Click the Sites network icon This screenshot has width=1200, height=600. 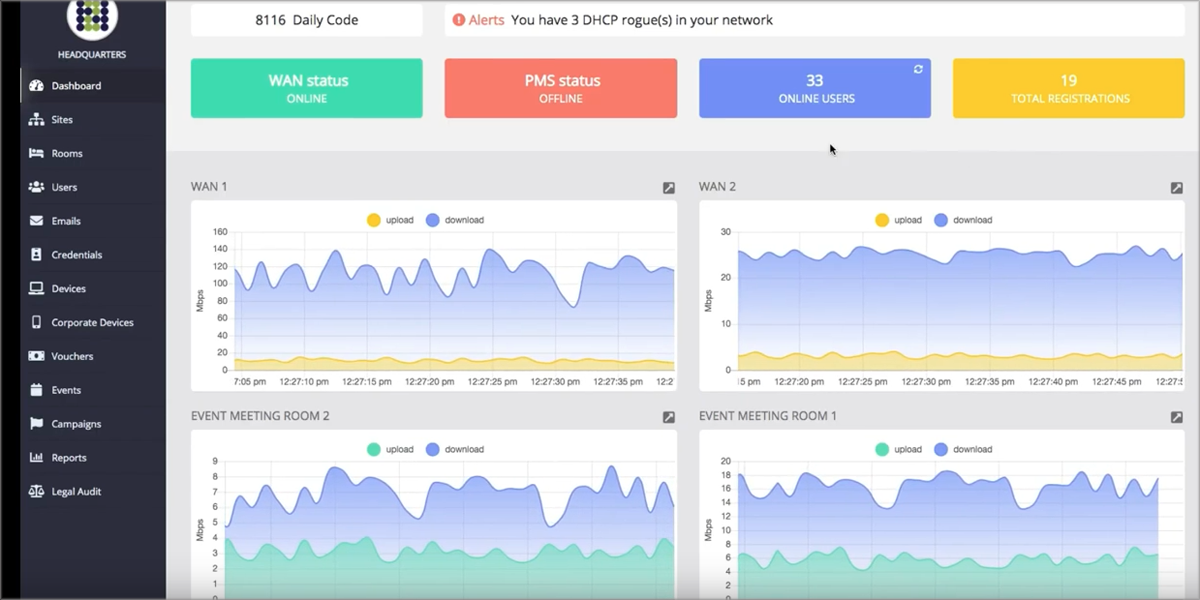[x=37, y=120]
